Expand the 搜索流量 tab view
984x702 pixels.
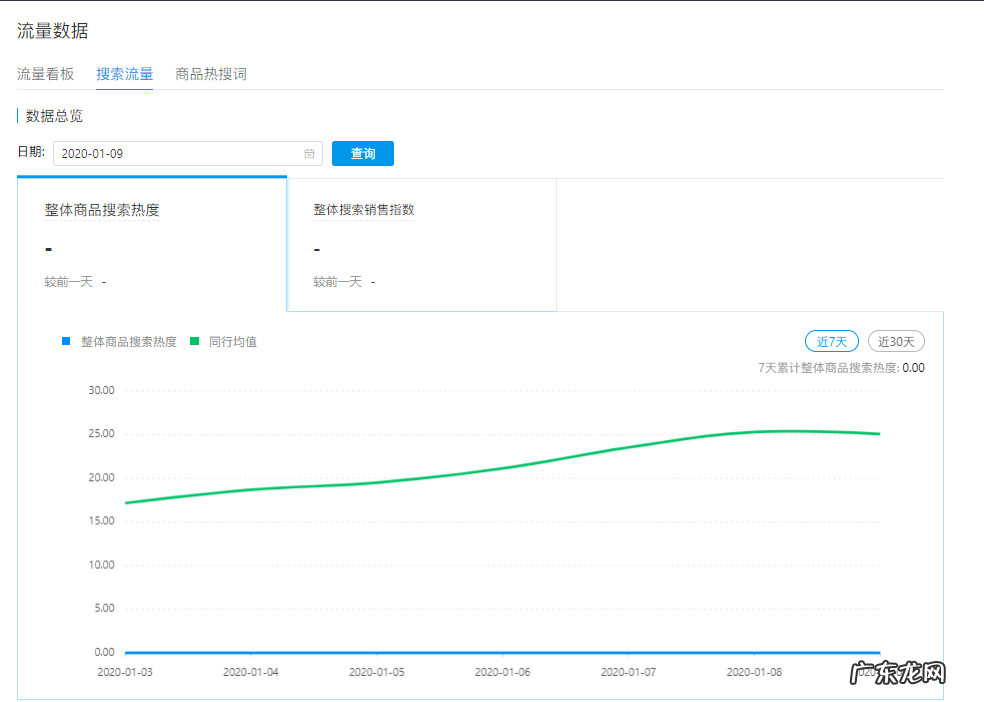click(125, 74)
